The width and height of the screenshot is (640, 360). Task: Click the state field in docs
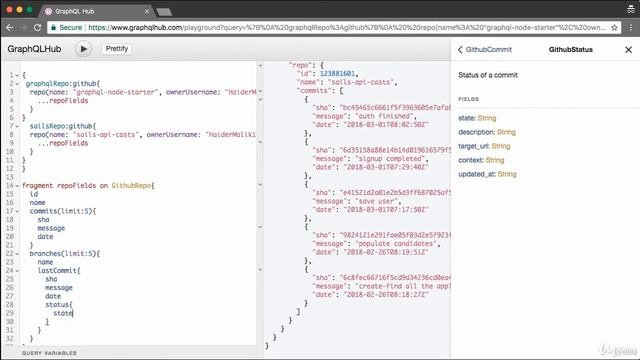[x=466, y=118]
